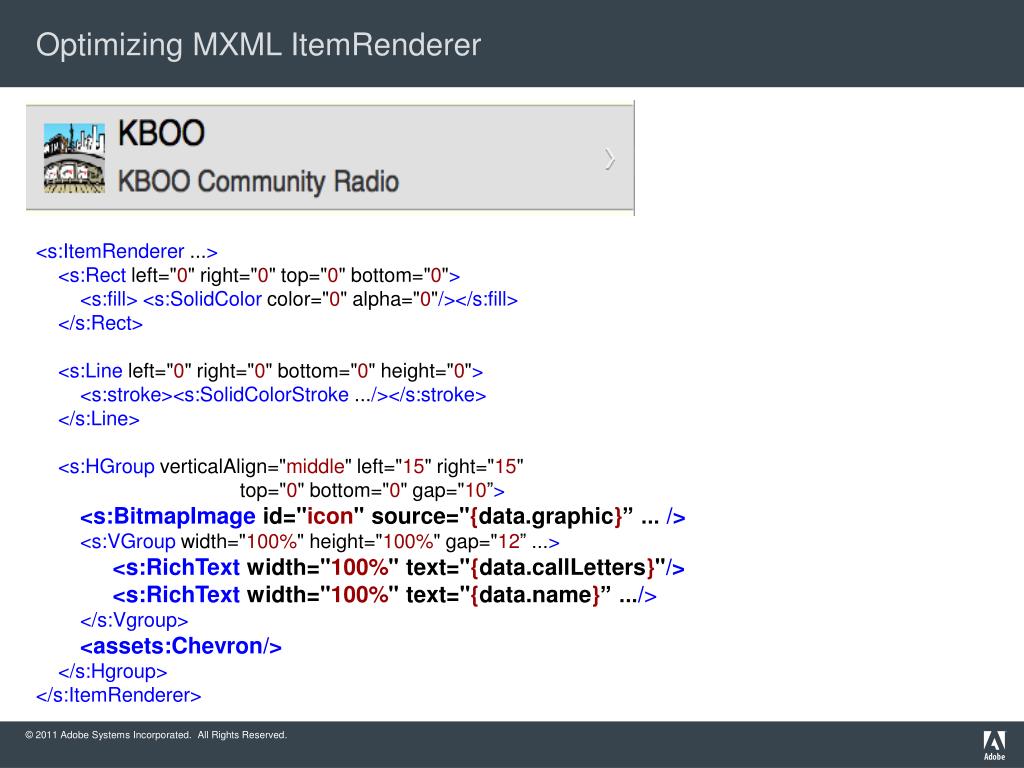Click the '<s:Line left="0"' code line
This screenshot has width=1024, height=768.
coord(270,371)
